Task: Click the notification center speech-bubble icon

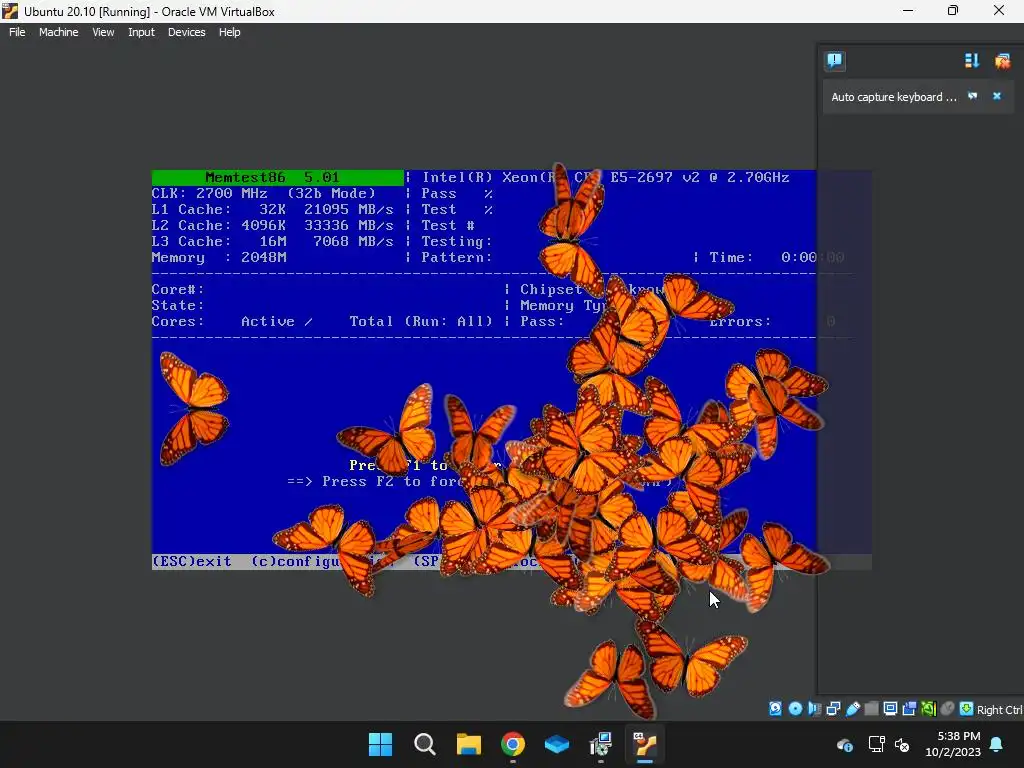Action: coord(835,61)
